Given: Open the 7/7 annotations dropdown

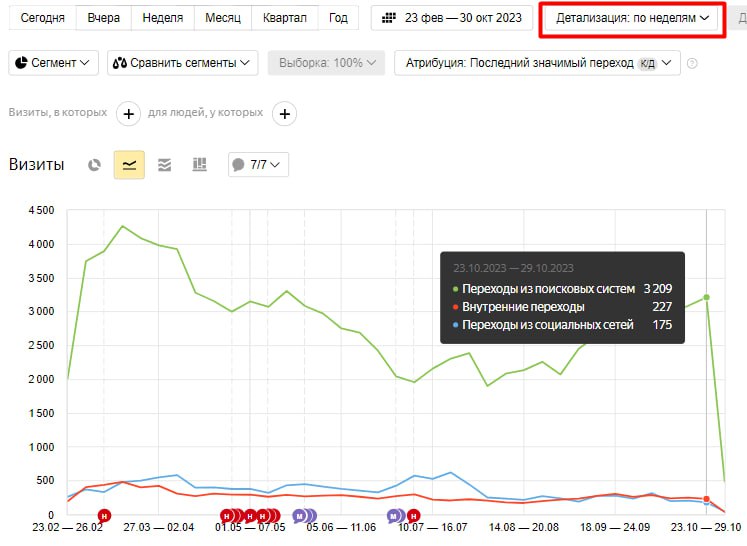Looking at the screenshot, I should [x=258, y=165].
